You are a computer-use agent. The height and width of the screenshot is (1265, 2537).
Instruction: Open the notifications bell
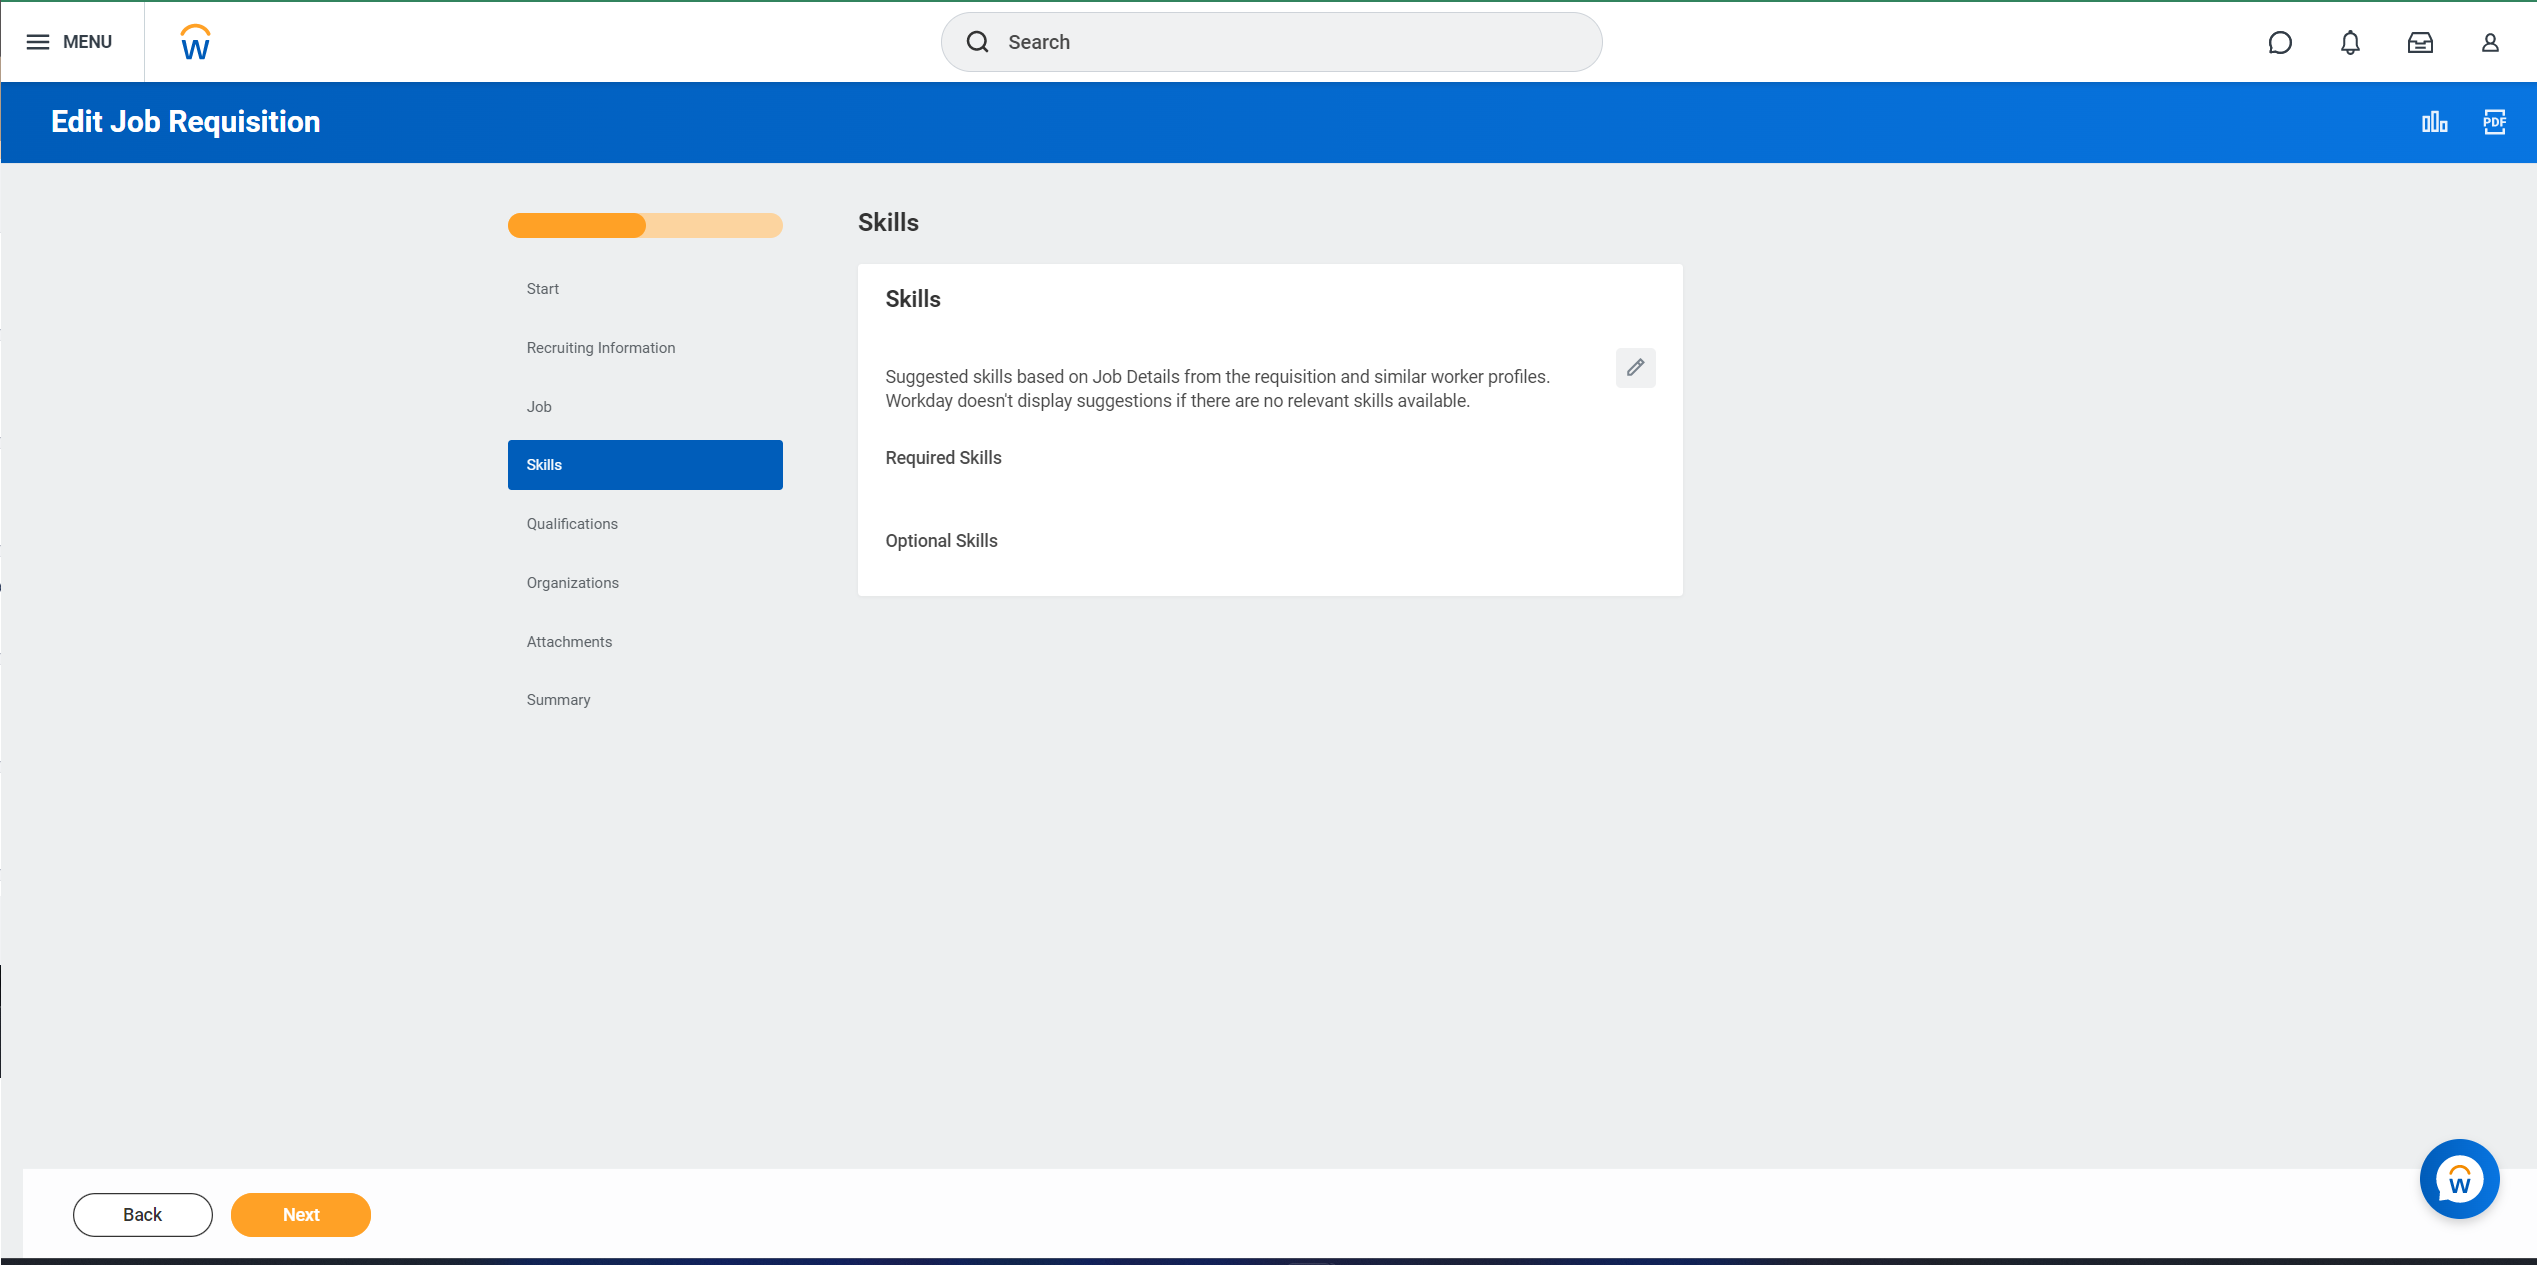[2350, 42]
